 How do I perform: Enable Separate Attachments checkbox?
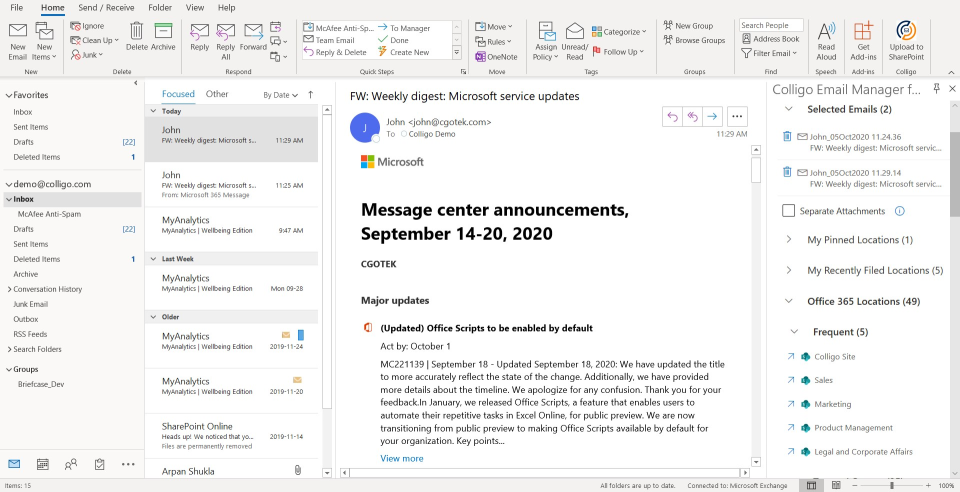coord(789,211)
